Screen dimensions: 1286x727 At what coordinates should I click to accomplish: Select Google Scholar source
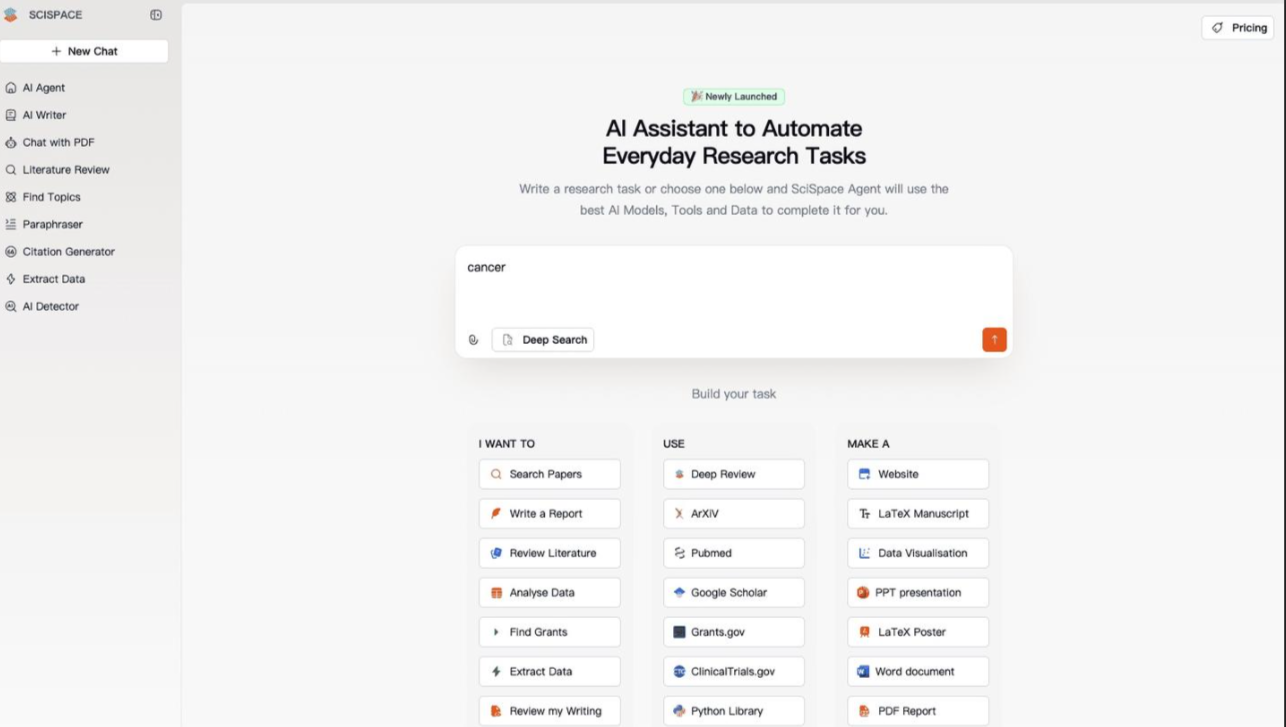(x=734, y=593)
